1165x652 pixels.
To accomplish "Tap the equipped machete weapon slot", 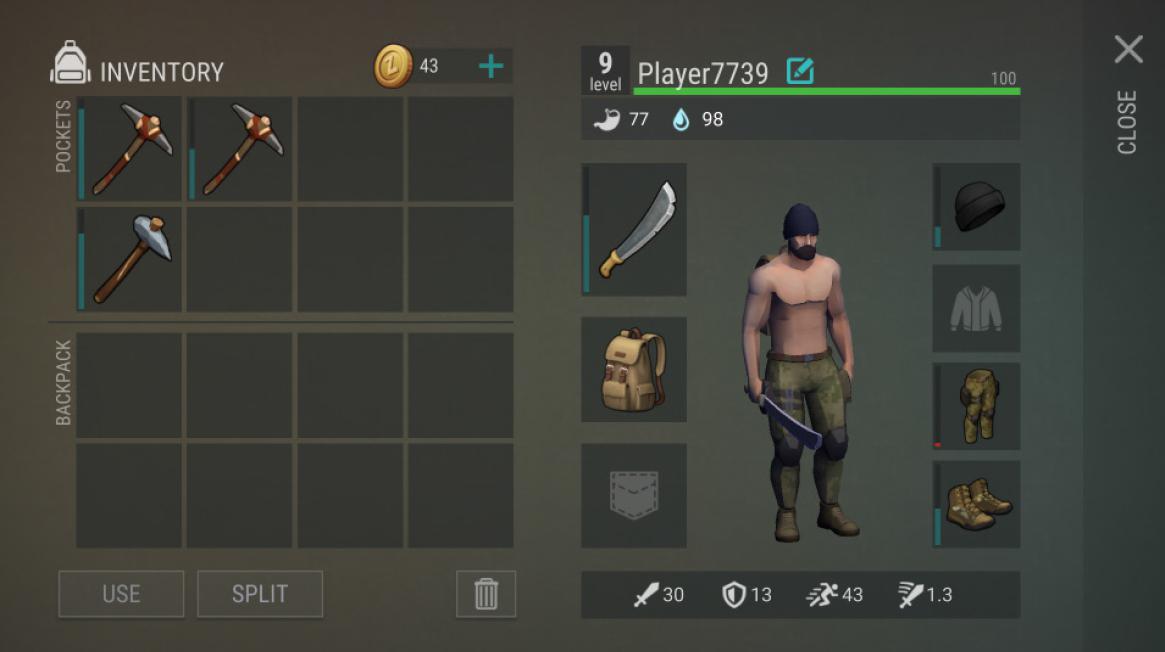I will tap(634, 229).
